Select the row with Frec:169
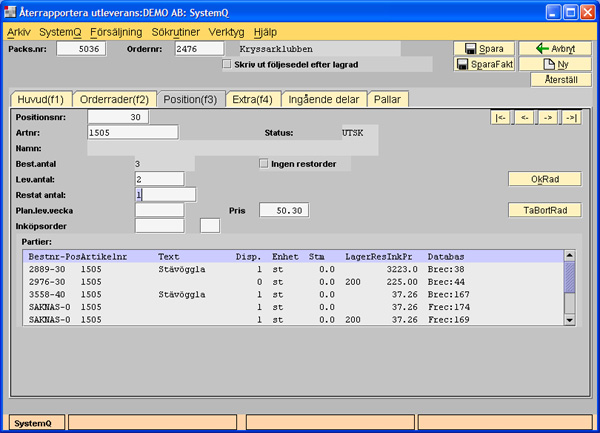Viewport: 600px width, 433px height. (x=293, y=319)
